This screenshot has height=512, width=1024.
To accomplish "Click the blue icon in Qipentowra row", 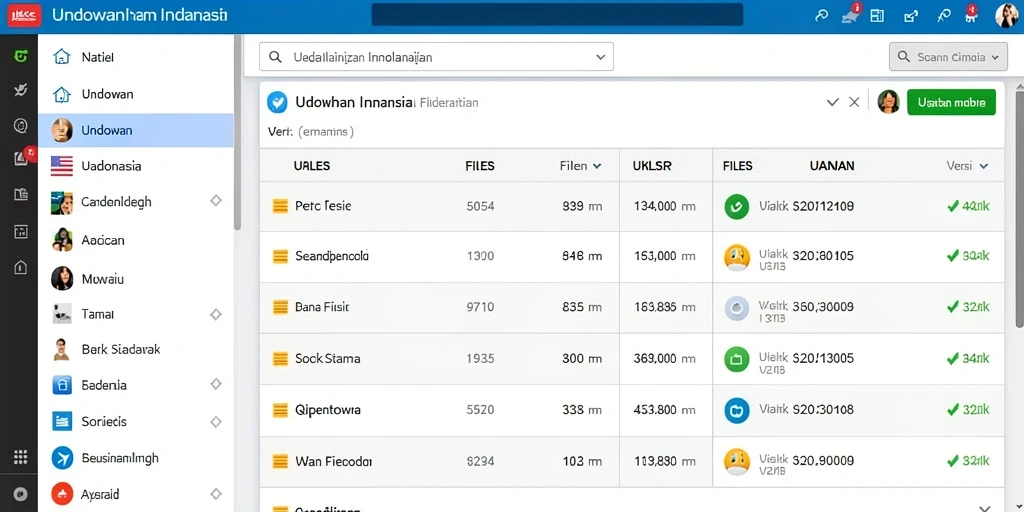I will coord(737,410).
